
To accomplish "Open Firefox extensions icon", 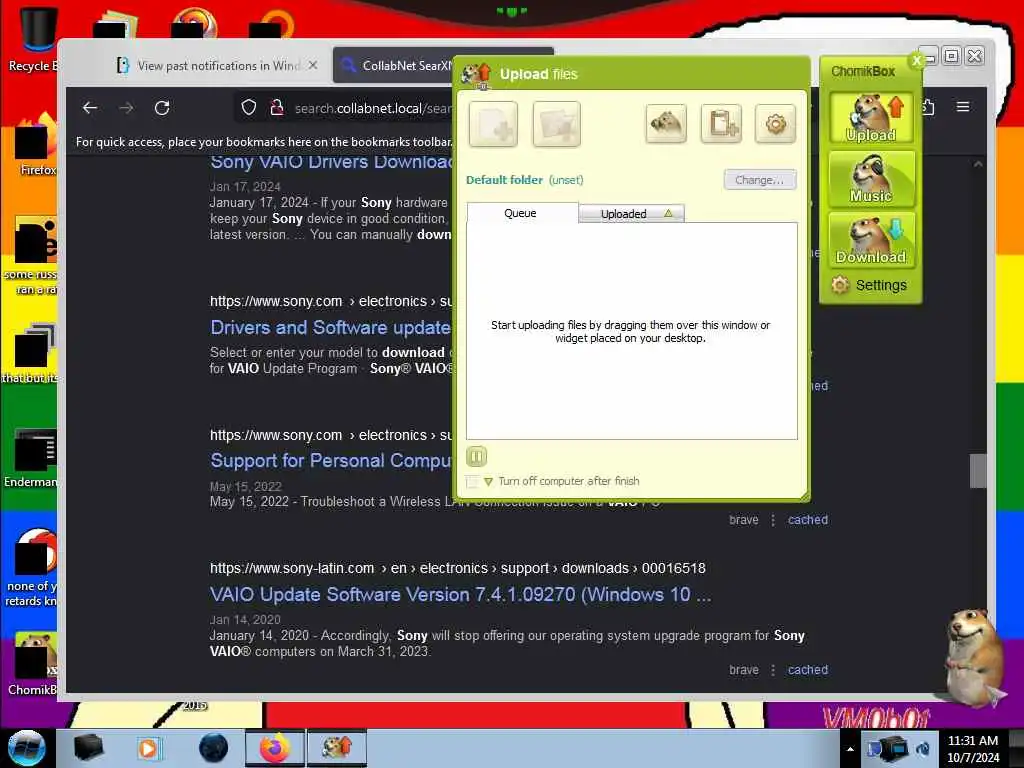I will pyautogui.click(x=928, y=106).
